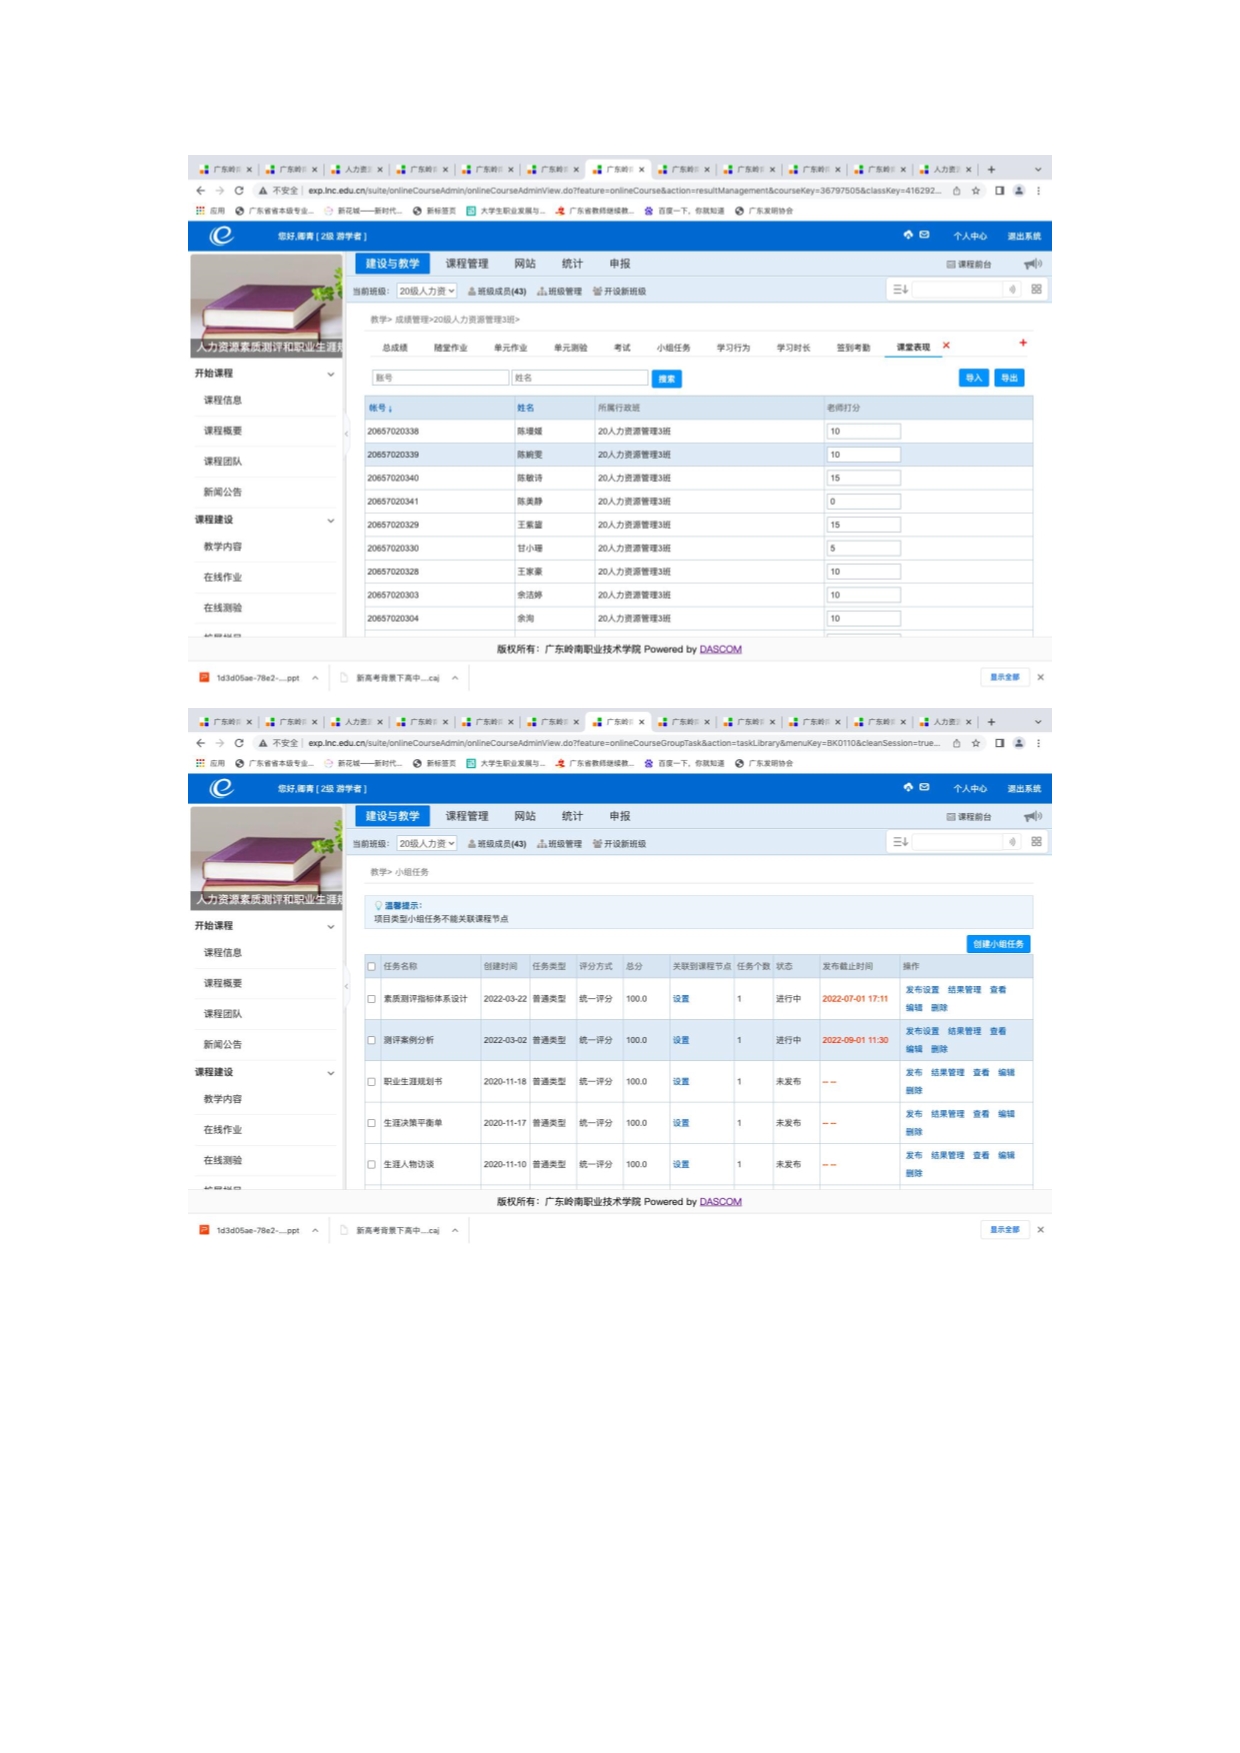Click the platform logo in the upper blue header
Screen dimensions: 1240x1753
tap(221, 235)
